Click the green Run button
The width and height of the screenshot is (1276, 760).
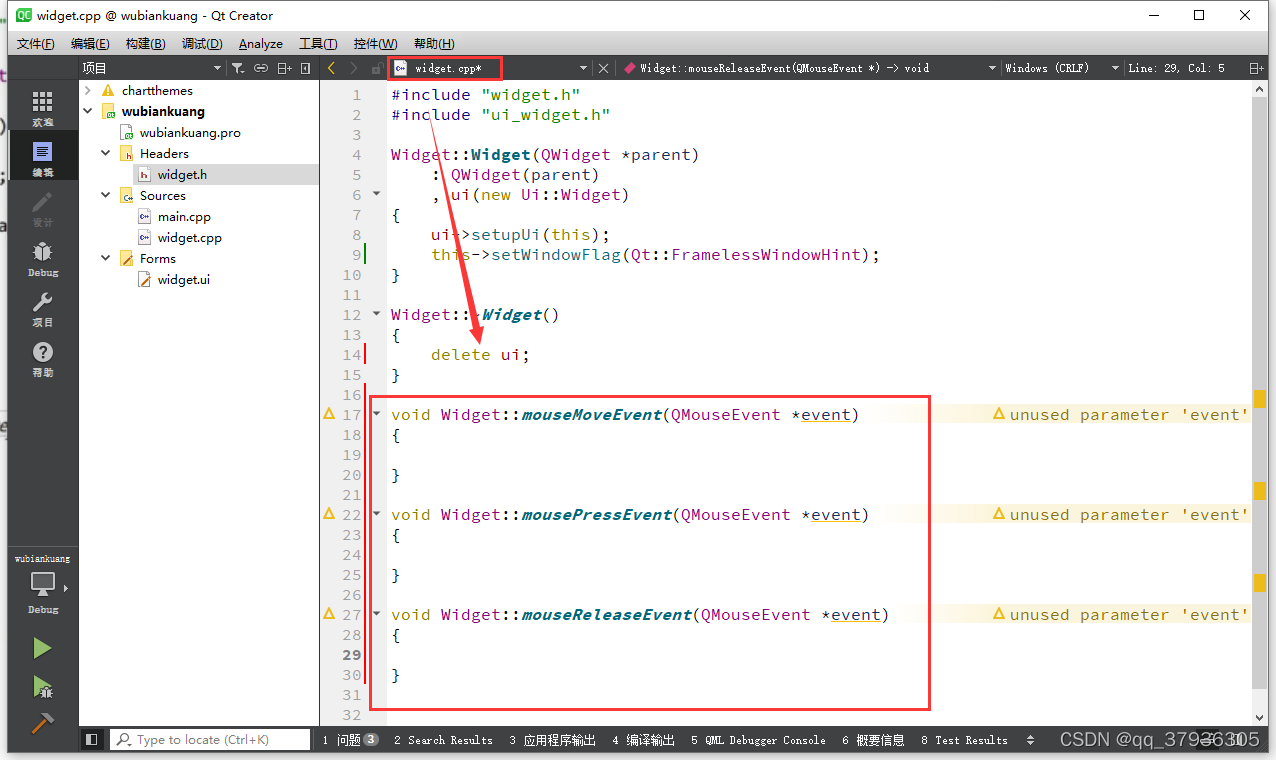tap(42, 648)
